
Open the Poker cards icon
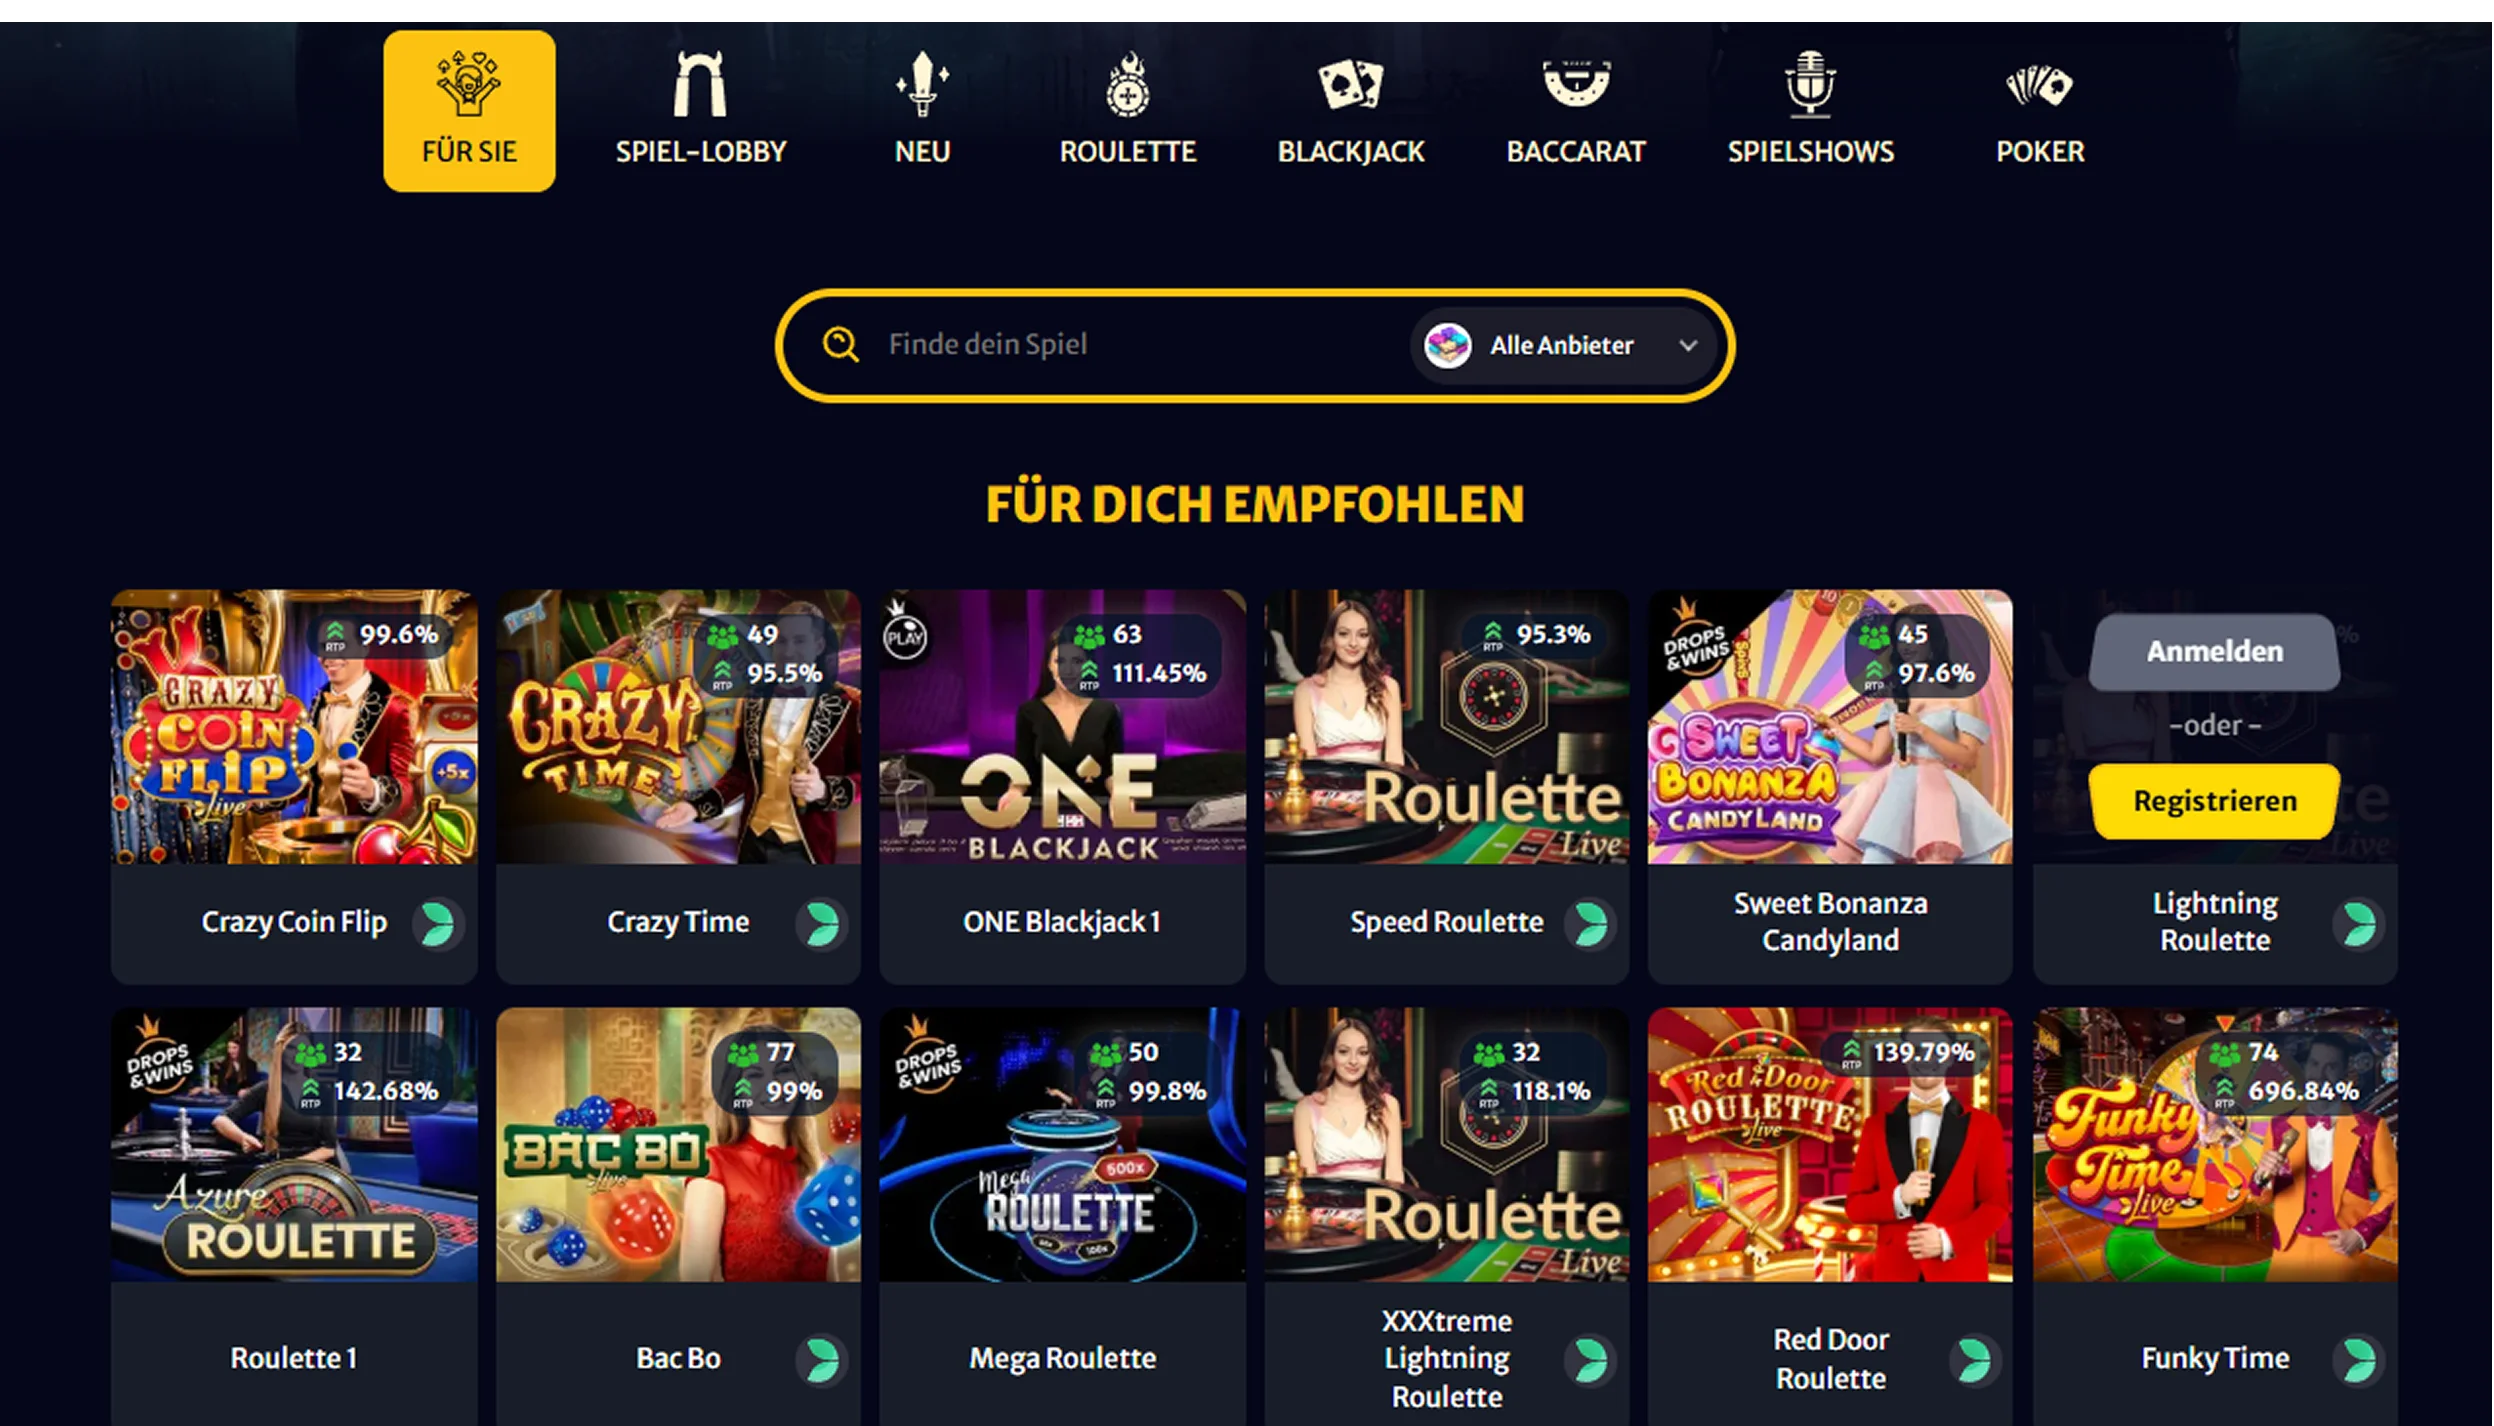(2040, 85)
